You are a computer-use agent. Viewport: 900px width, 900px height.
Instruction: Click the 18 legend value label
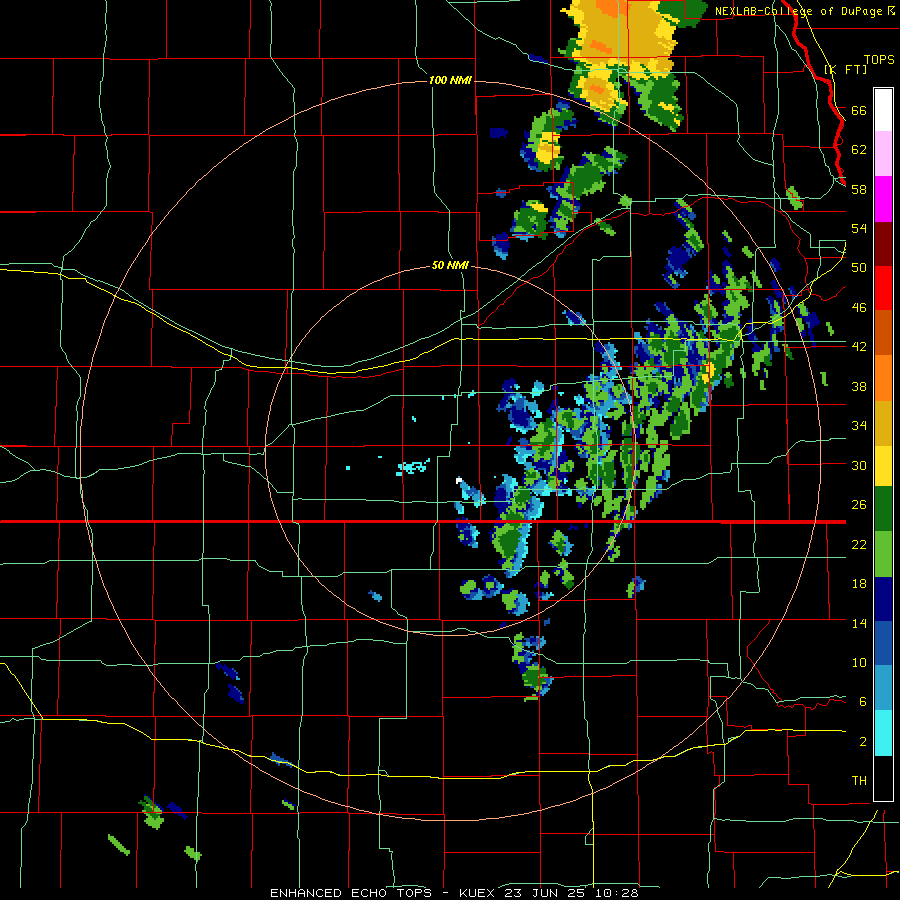tap(859, 584)
